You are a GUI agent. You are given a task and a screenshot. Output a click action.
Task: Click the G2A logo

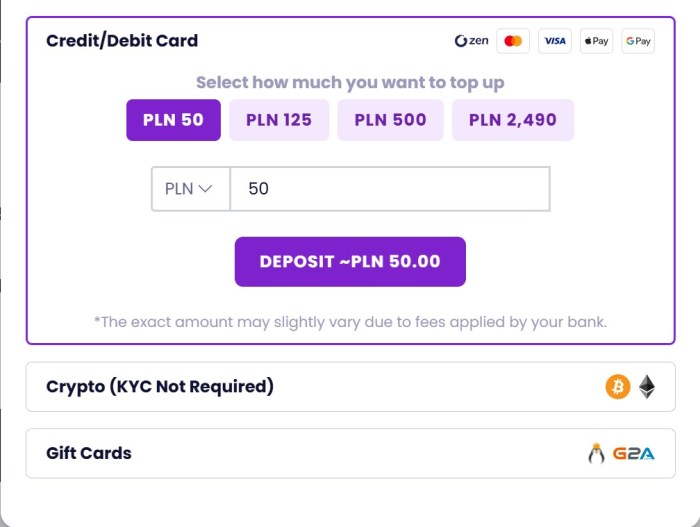[634, 453]
